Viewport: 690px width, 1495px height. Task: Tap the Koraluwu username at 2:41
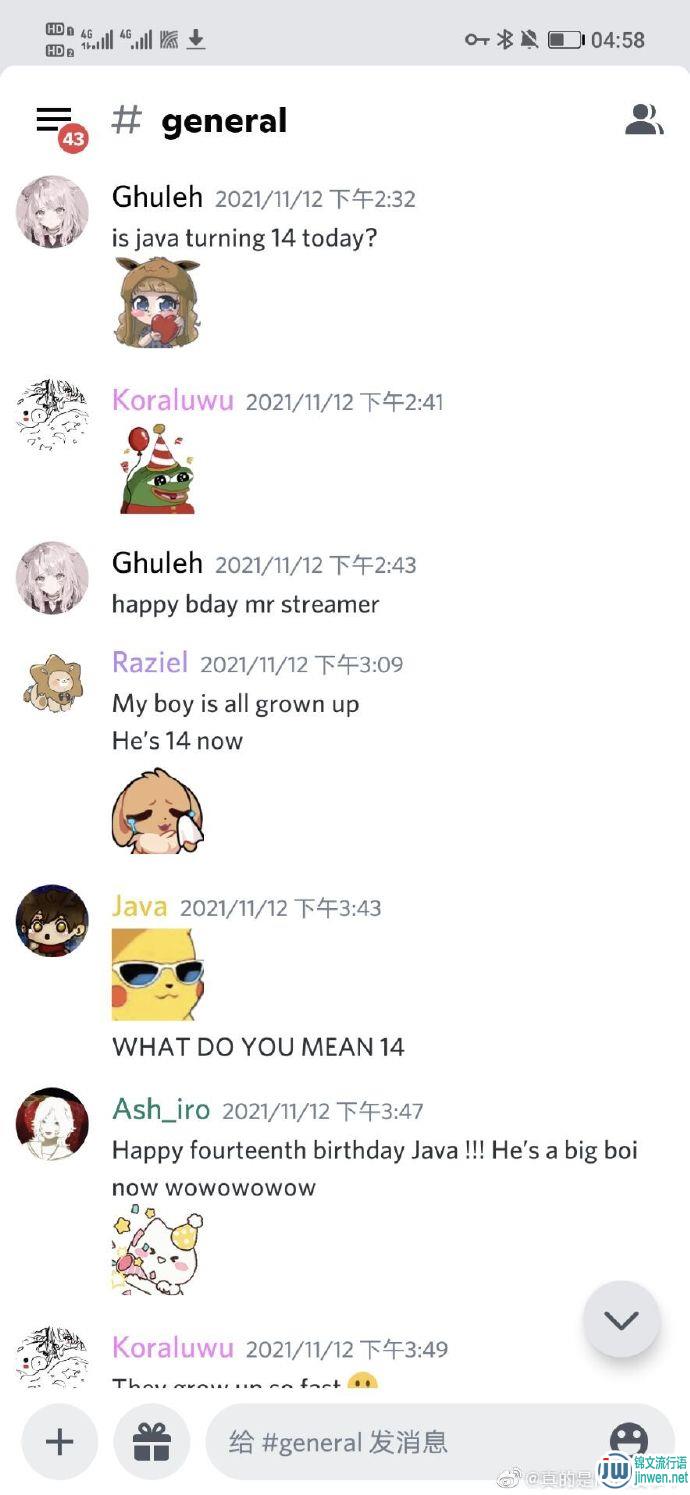point(173,400)
